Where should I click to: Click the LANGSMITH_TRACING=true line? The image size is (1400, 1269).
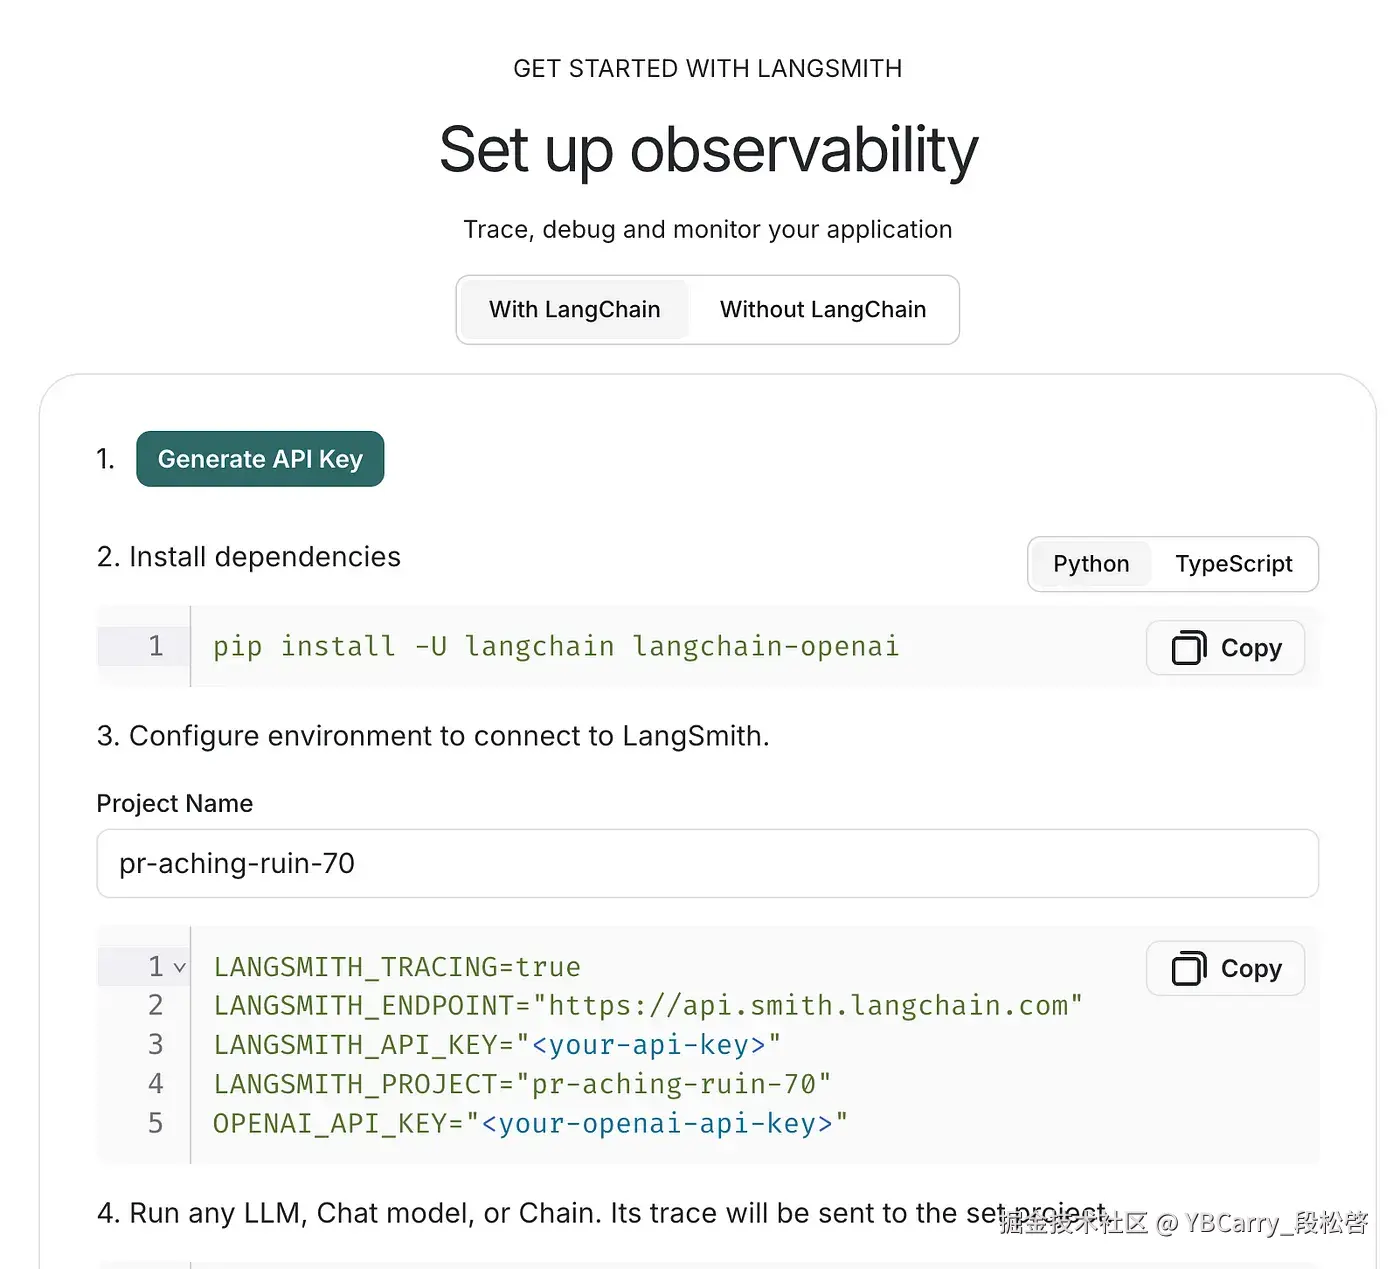click(397, 967)
